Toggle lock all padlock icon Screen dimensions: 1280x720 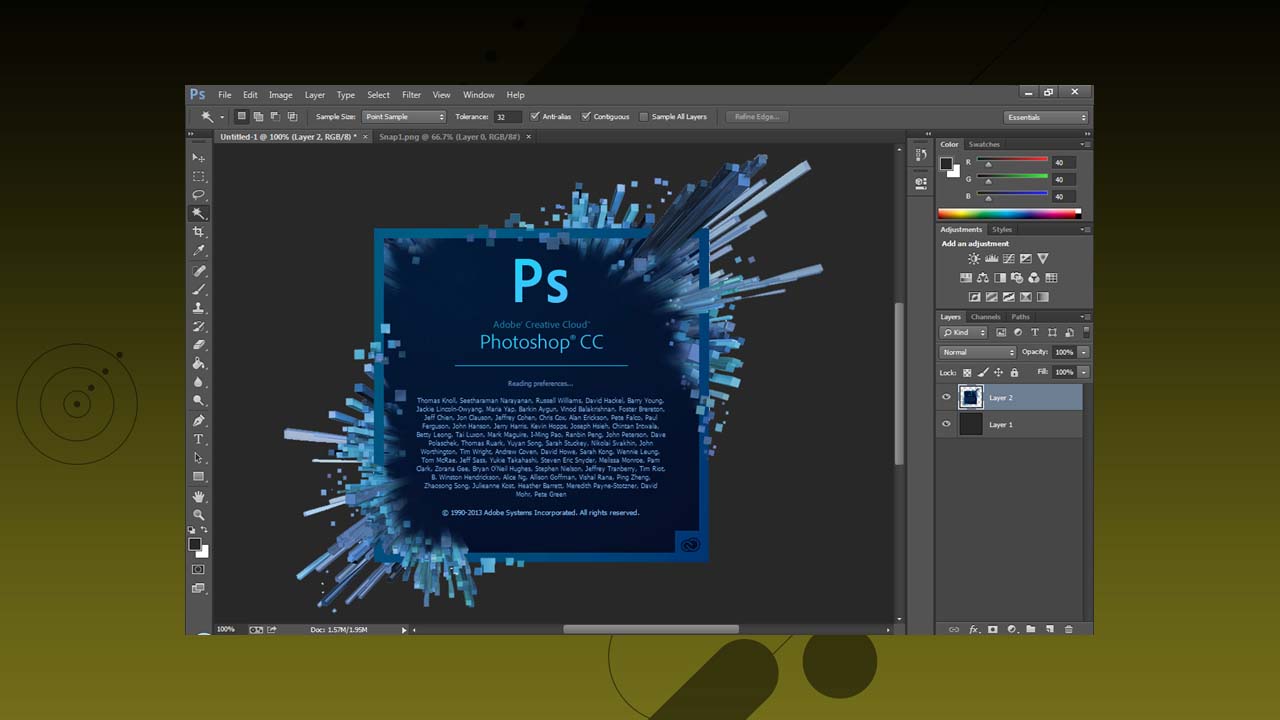click(1014, 372)
